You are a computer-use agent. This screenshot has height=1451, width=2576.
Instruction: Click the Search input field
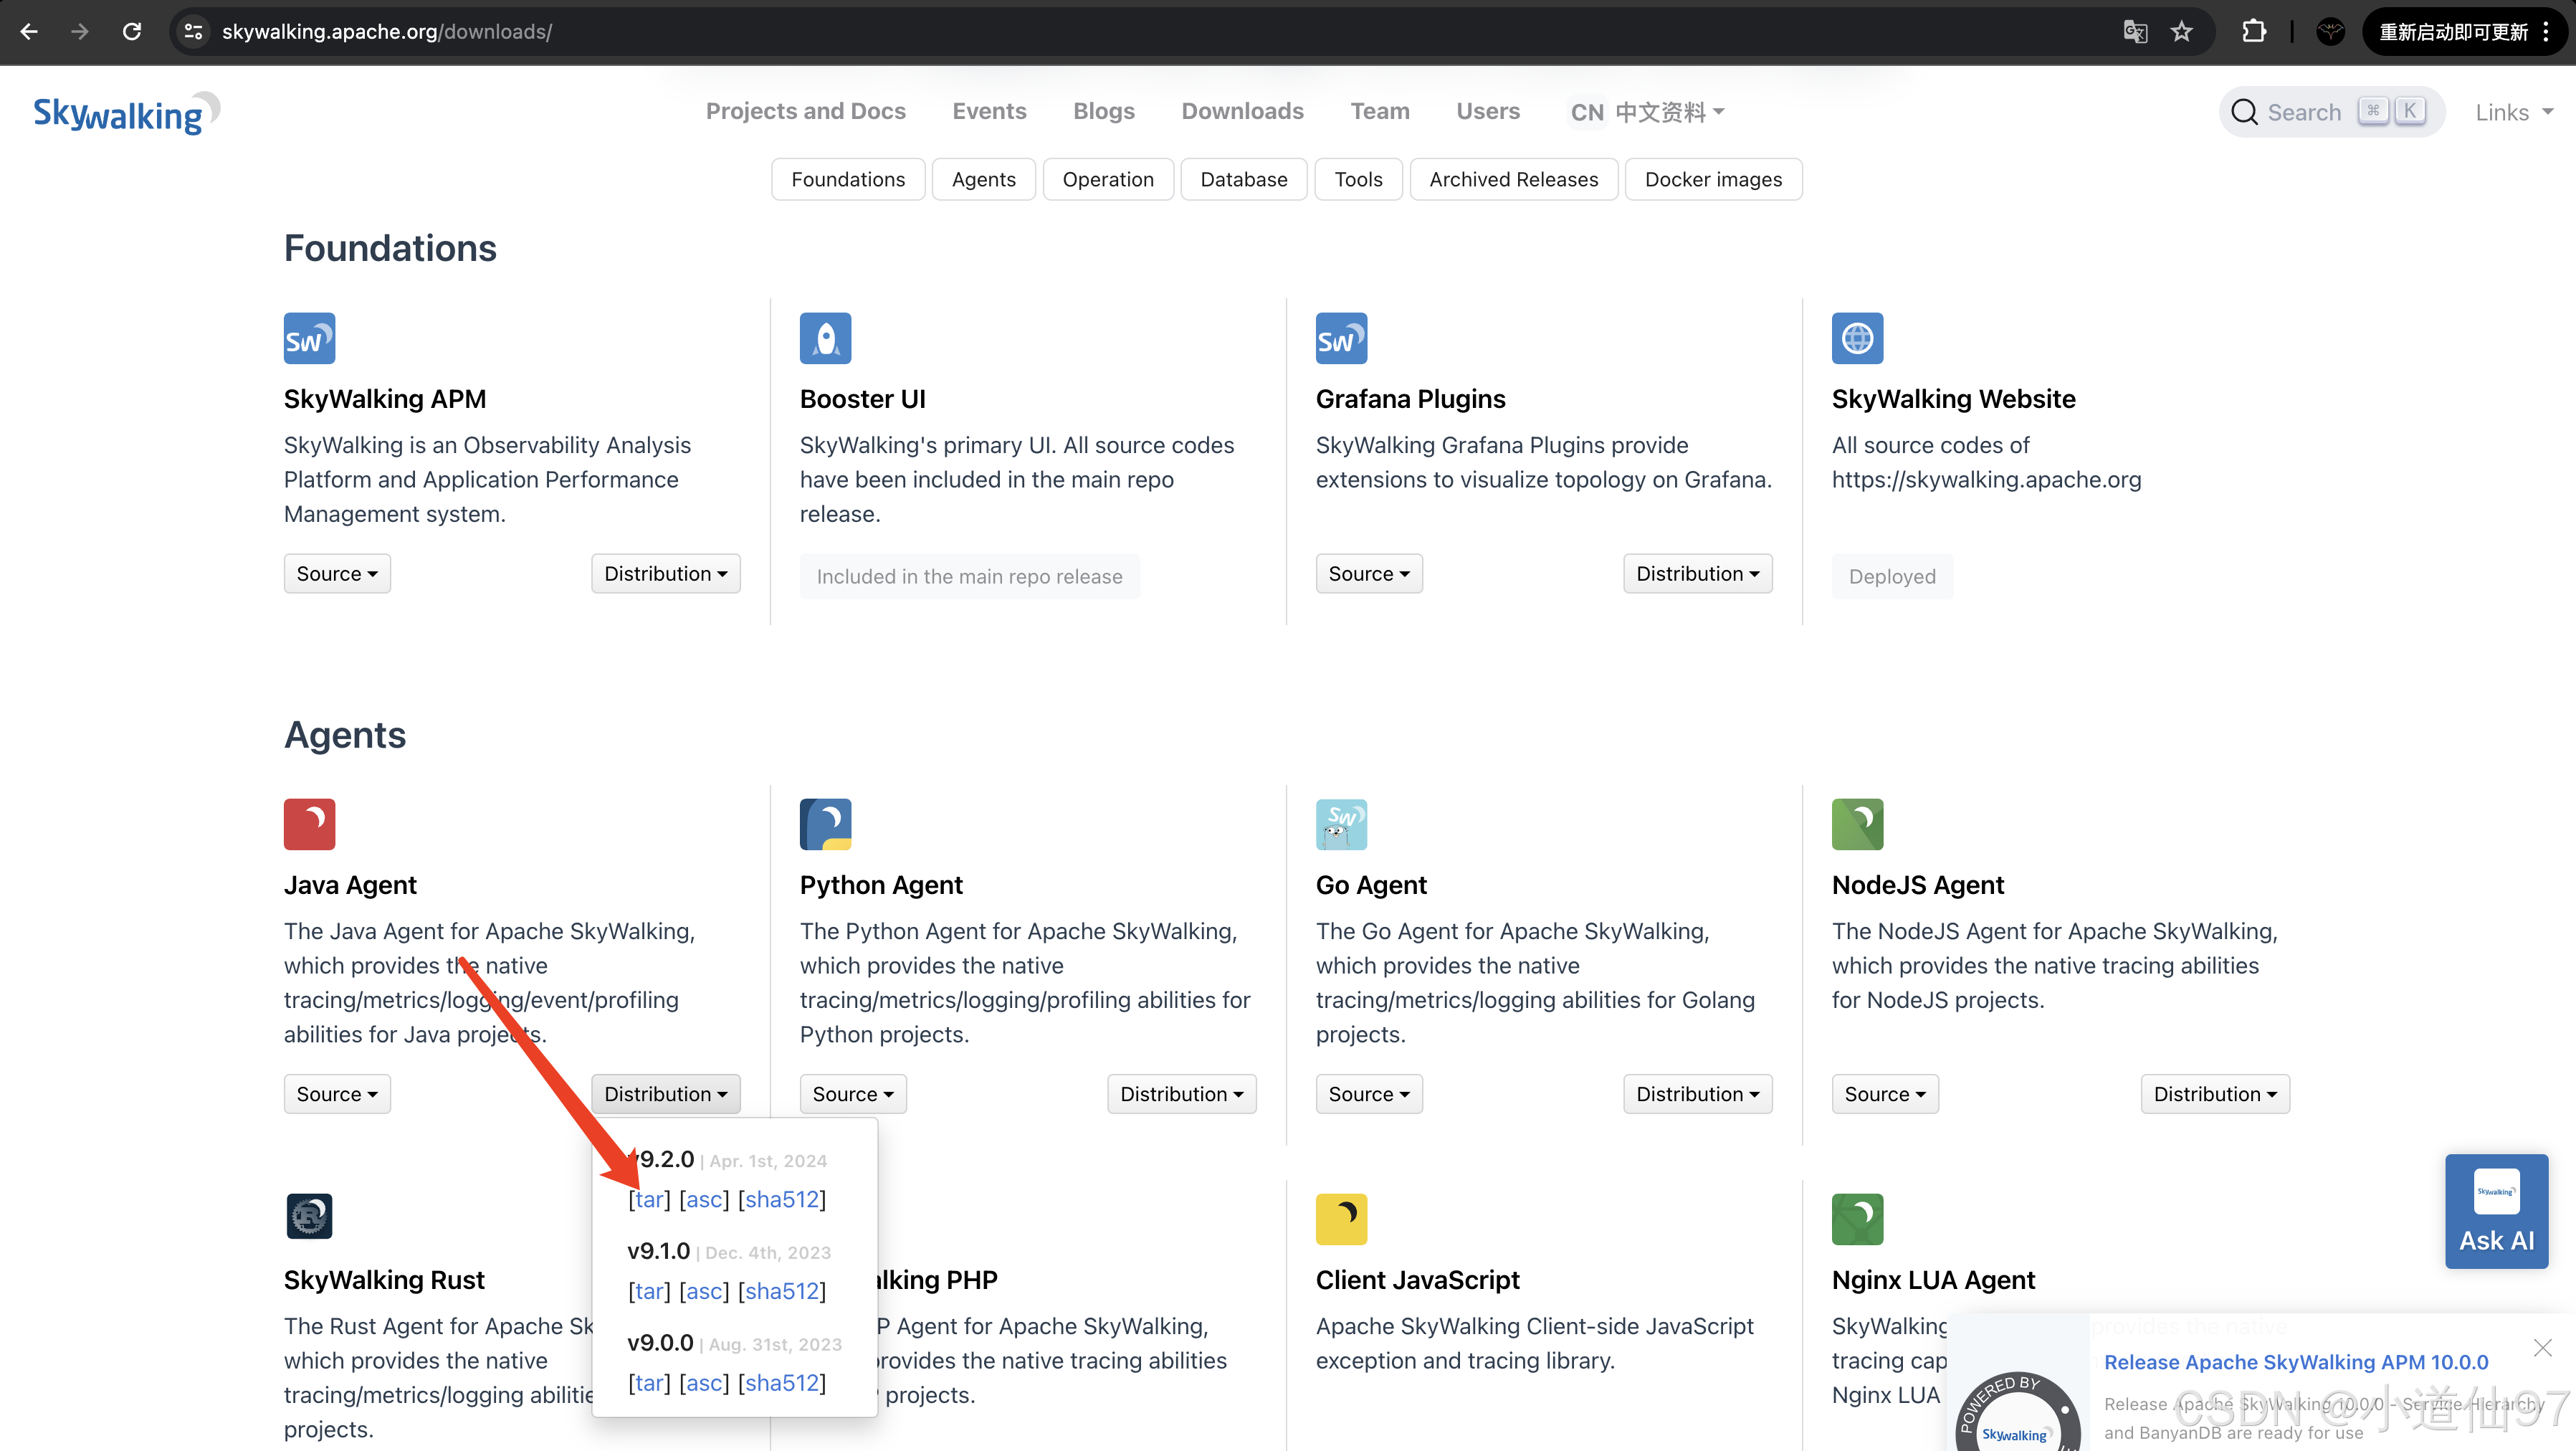[2332, 112]
